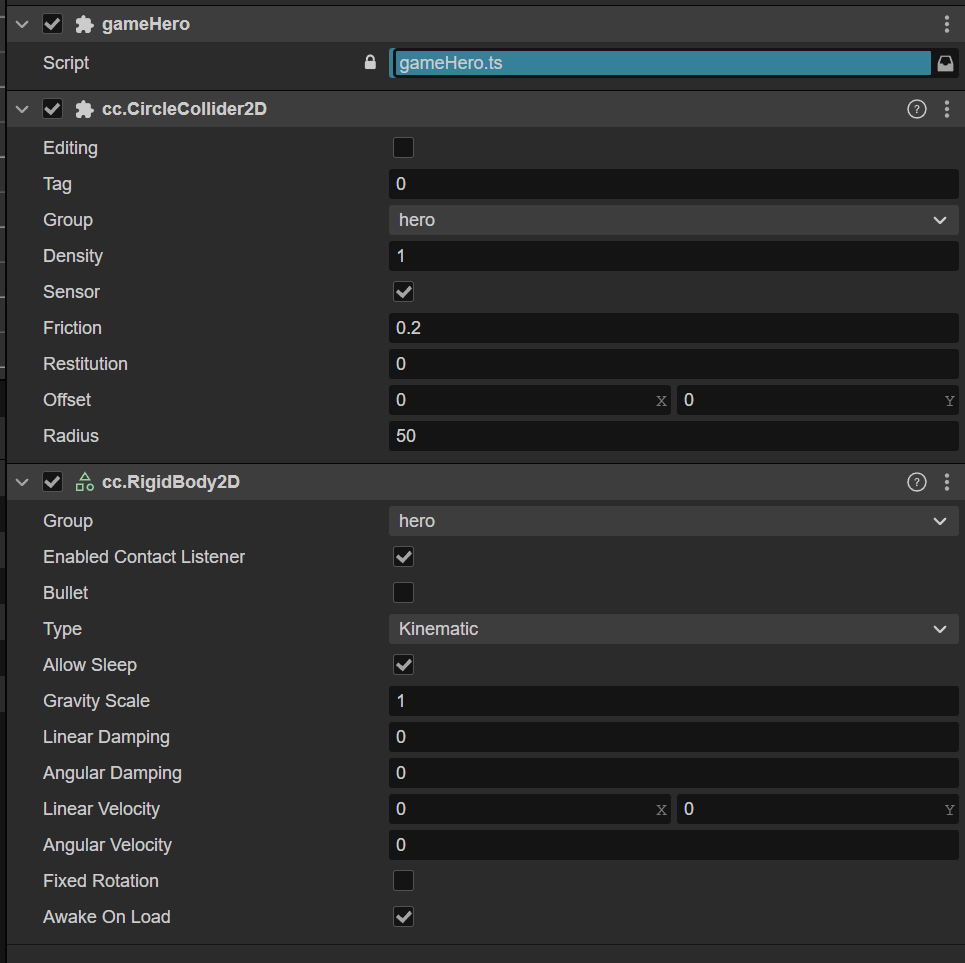This screenshot has height=963, width=965.
Task: Uncheck the Allow Sleep checkbox
Action: coord(403,665)
